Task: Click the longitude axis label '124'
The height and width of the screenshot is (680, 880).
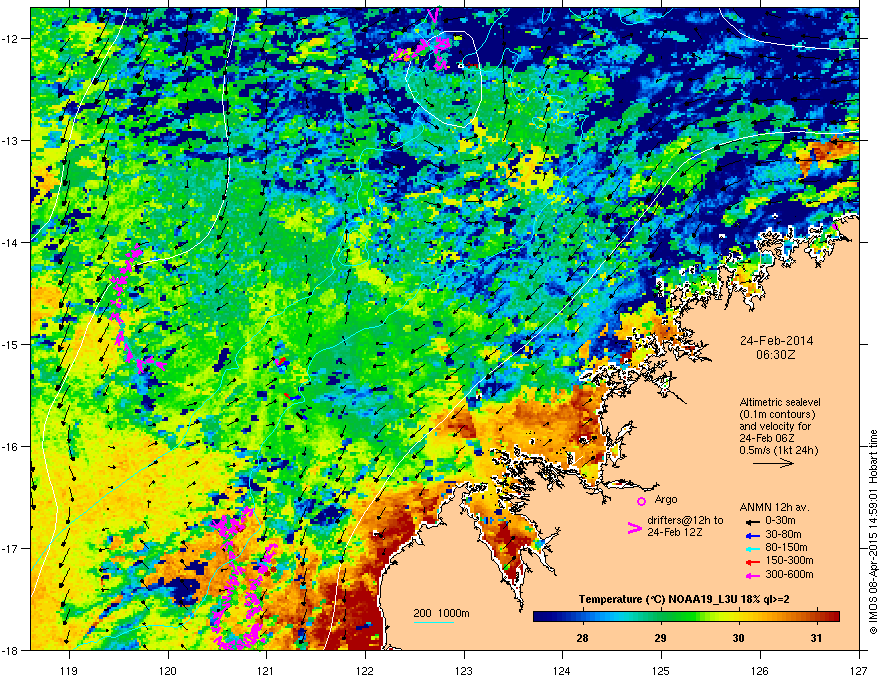Action: coord(562,670)
